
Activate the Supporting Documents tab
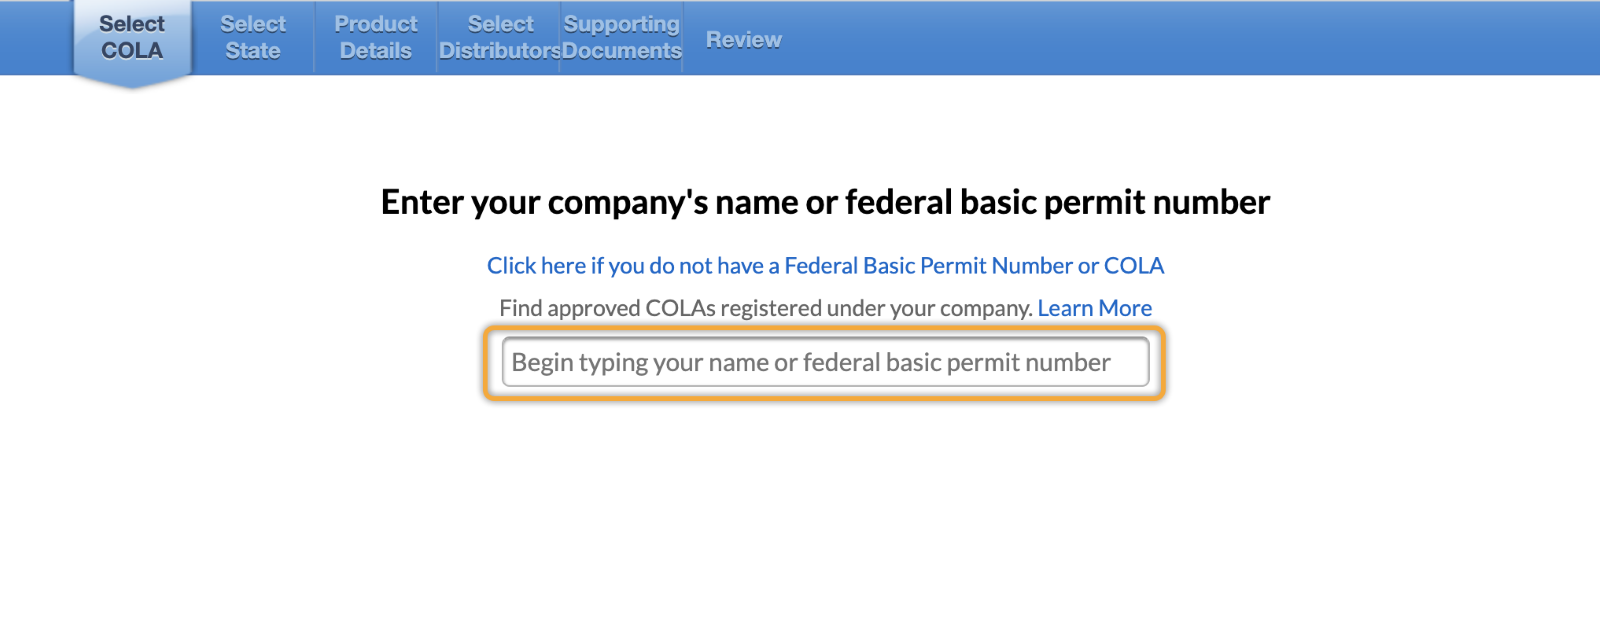(x=621, y=37)
